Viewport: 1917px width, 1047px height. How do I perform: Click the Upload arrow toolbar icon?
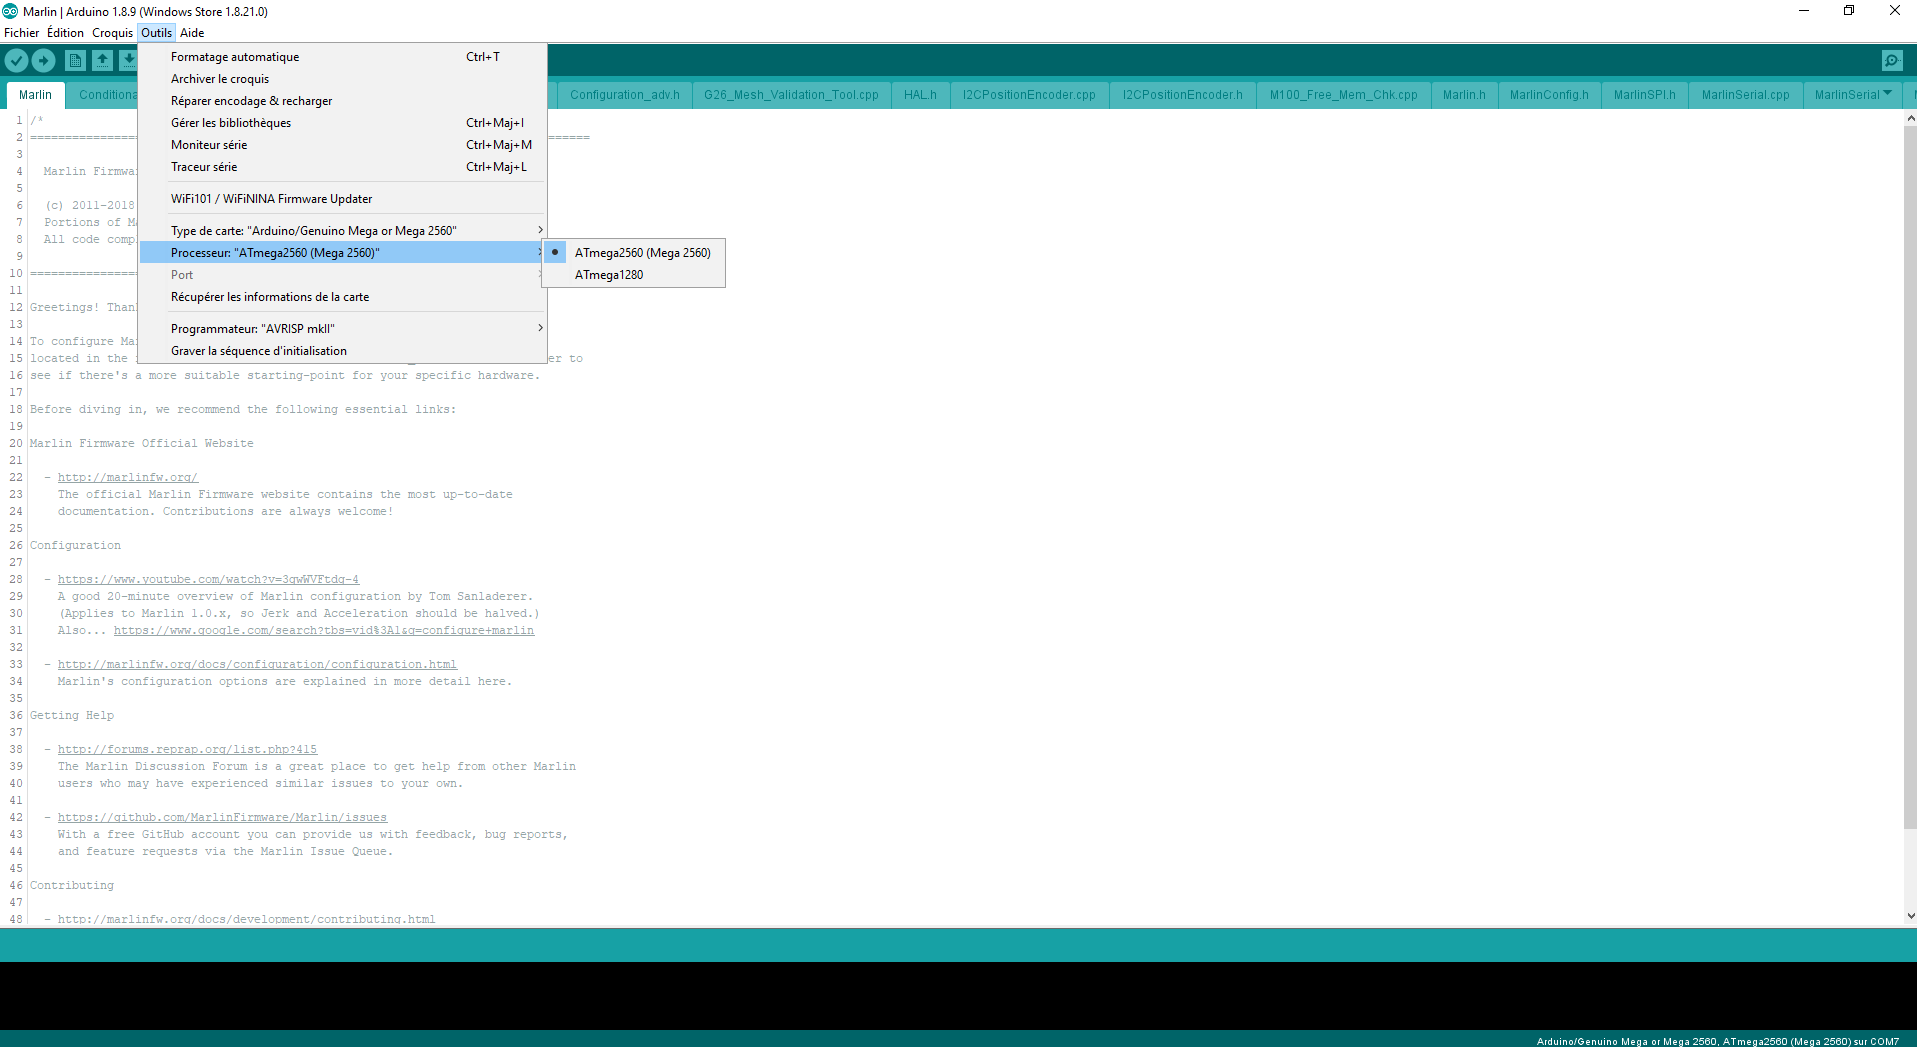coord(44,61)
